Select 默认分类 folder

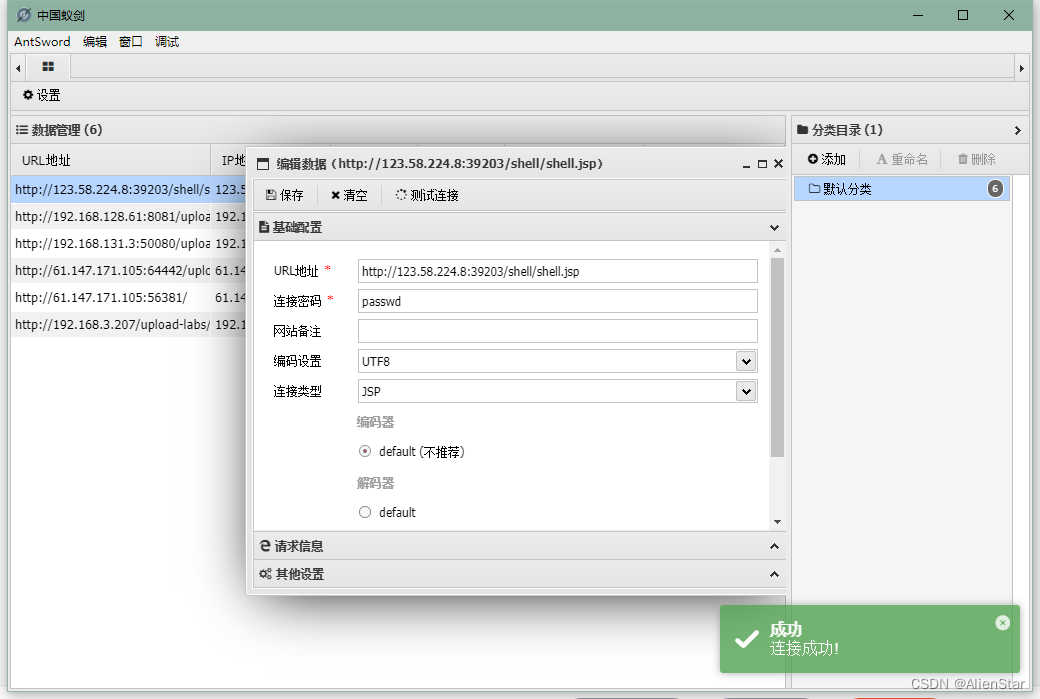(x=902, y=189)
